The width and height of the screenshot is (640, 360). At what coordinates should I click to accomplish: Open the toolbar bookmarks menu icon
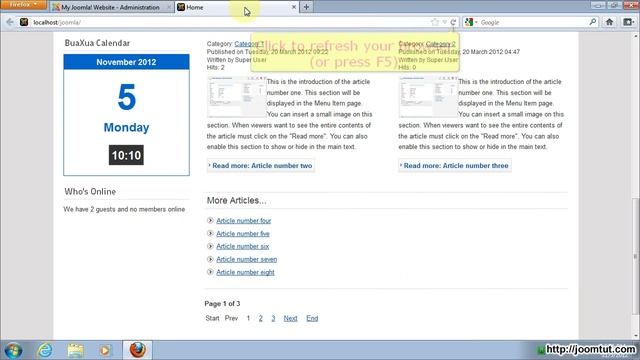click(628, 22)
